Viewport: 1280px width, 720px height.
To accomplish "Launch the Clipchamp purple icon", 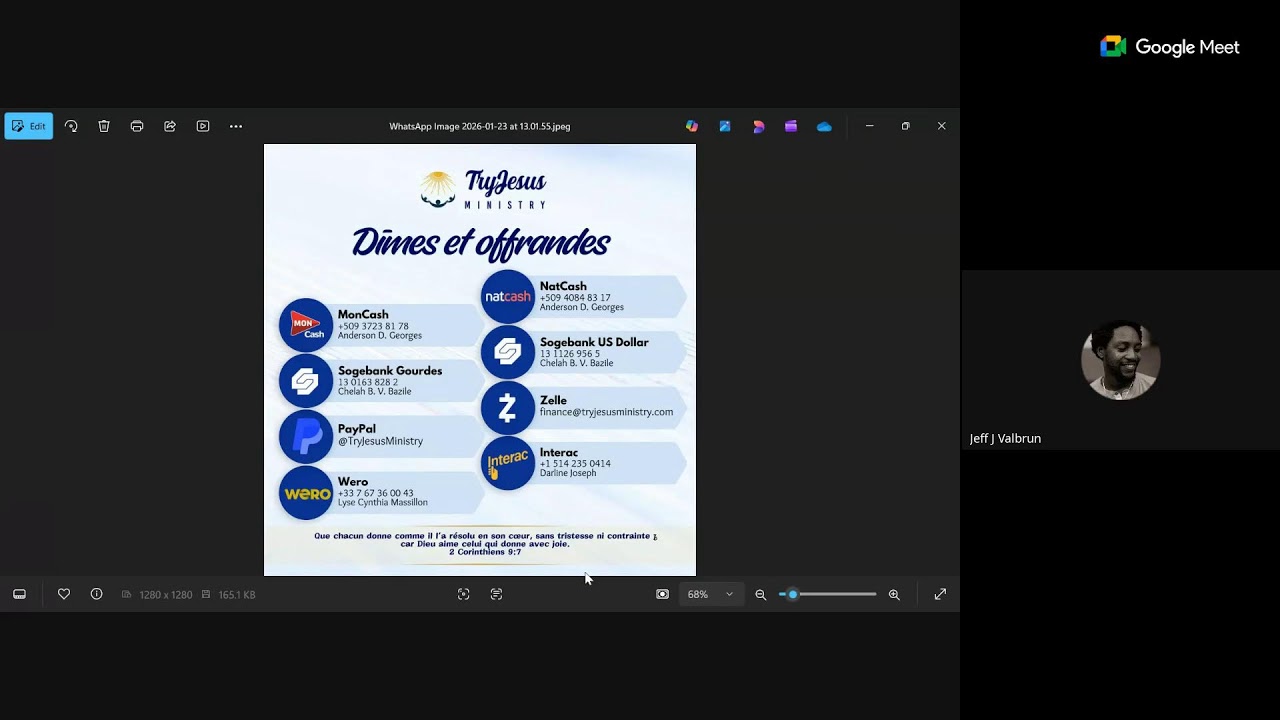I will [791, 126].
